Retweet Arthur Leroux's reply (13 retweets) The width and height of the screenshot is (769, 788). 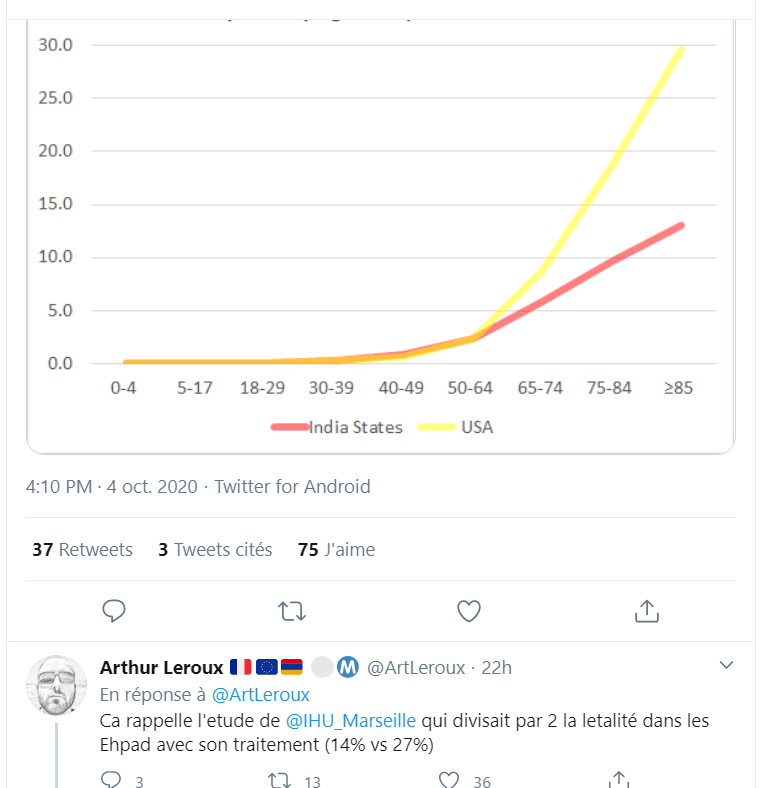(280, 780)
